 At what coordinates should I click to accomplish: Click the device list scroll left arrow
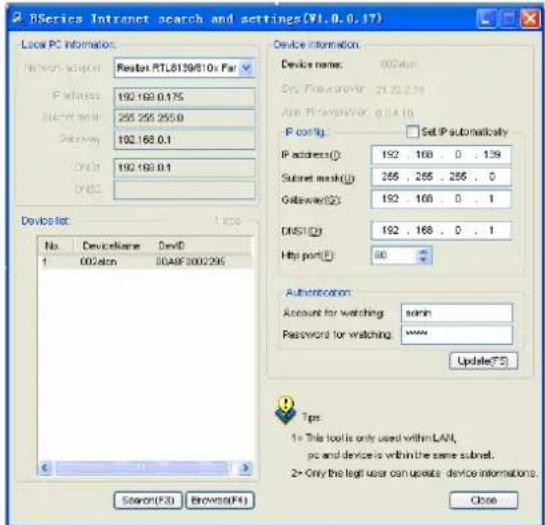[46, 468]
